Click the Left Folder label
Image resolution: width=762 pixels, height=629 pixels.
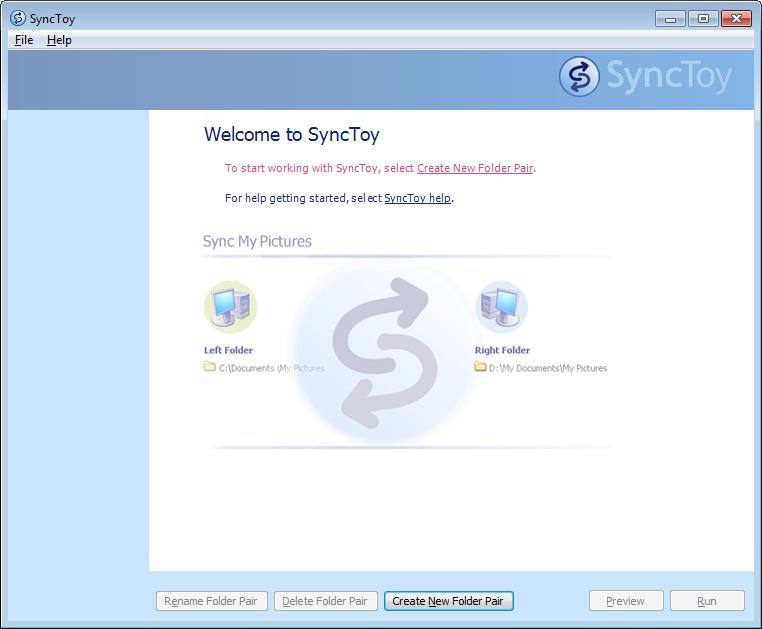[x=228, y=350]
